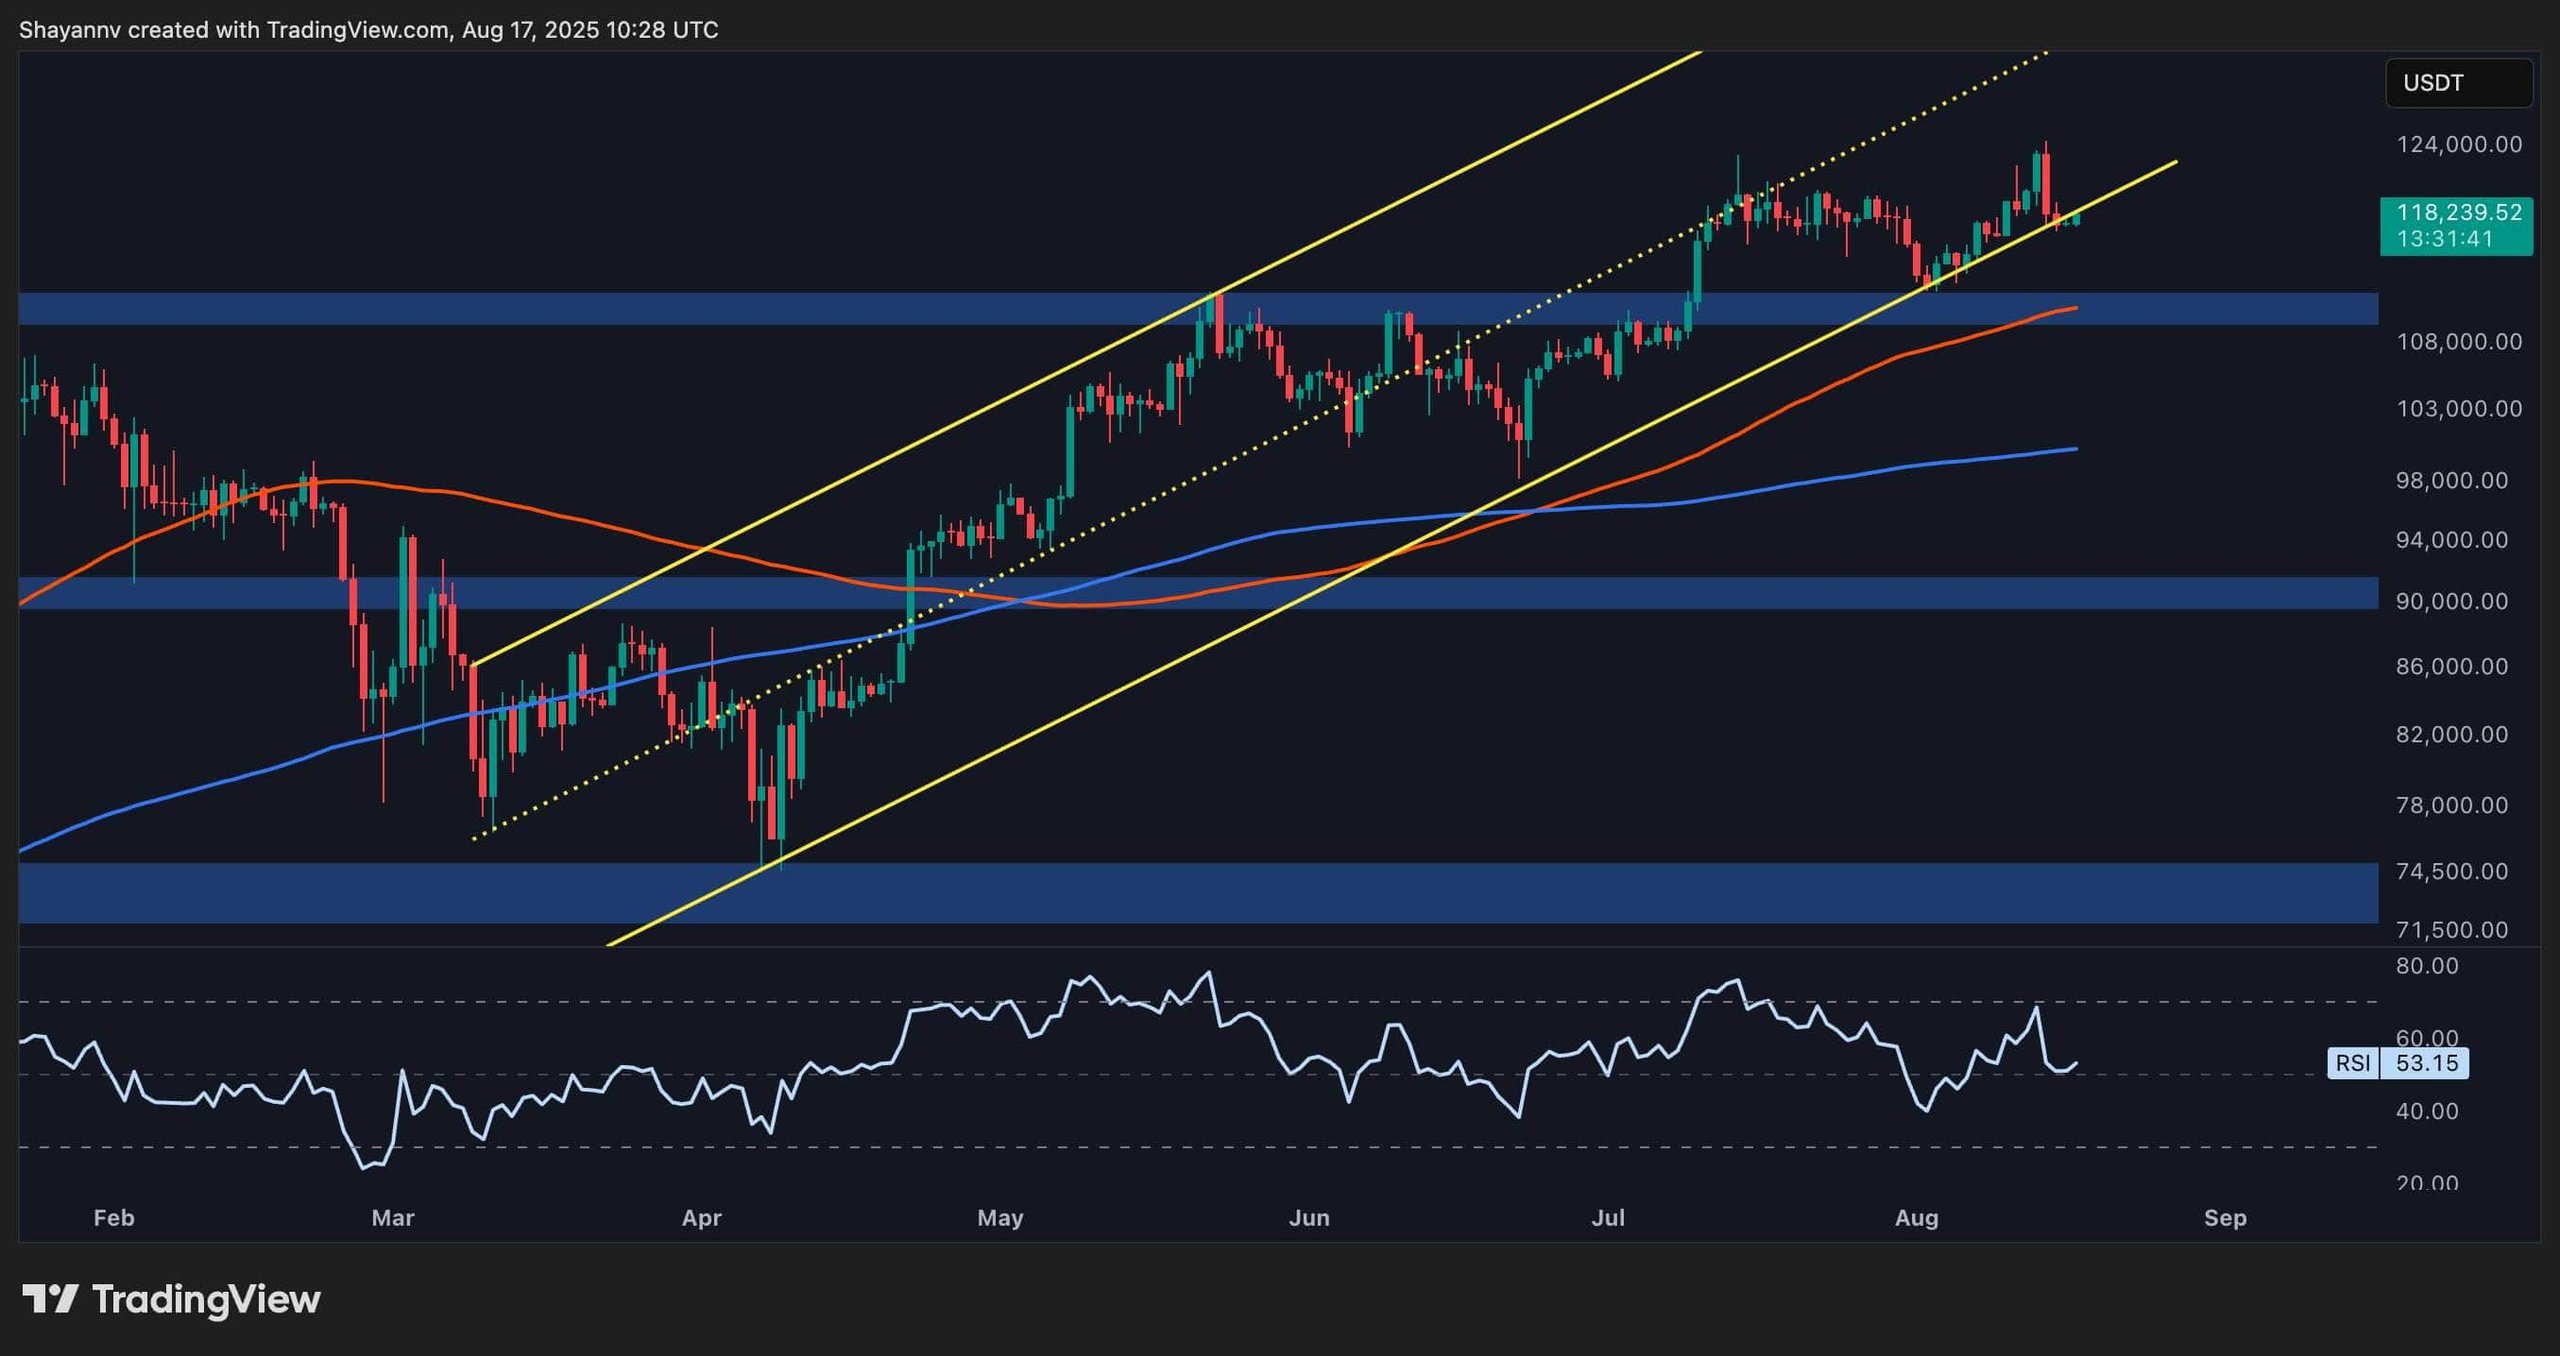The width and height of the screenshot is (2560, 1356).
Task: Click the TradingView logo watermark
Action: click(170, 1299)
